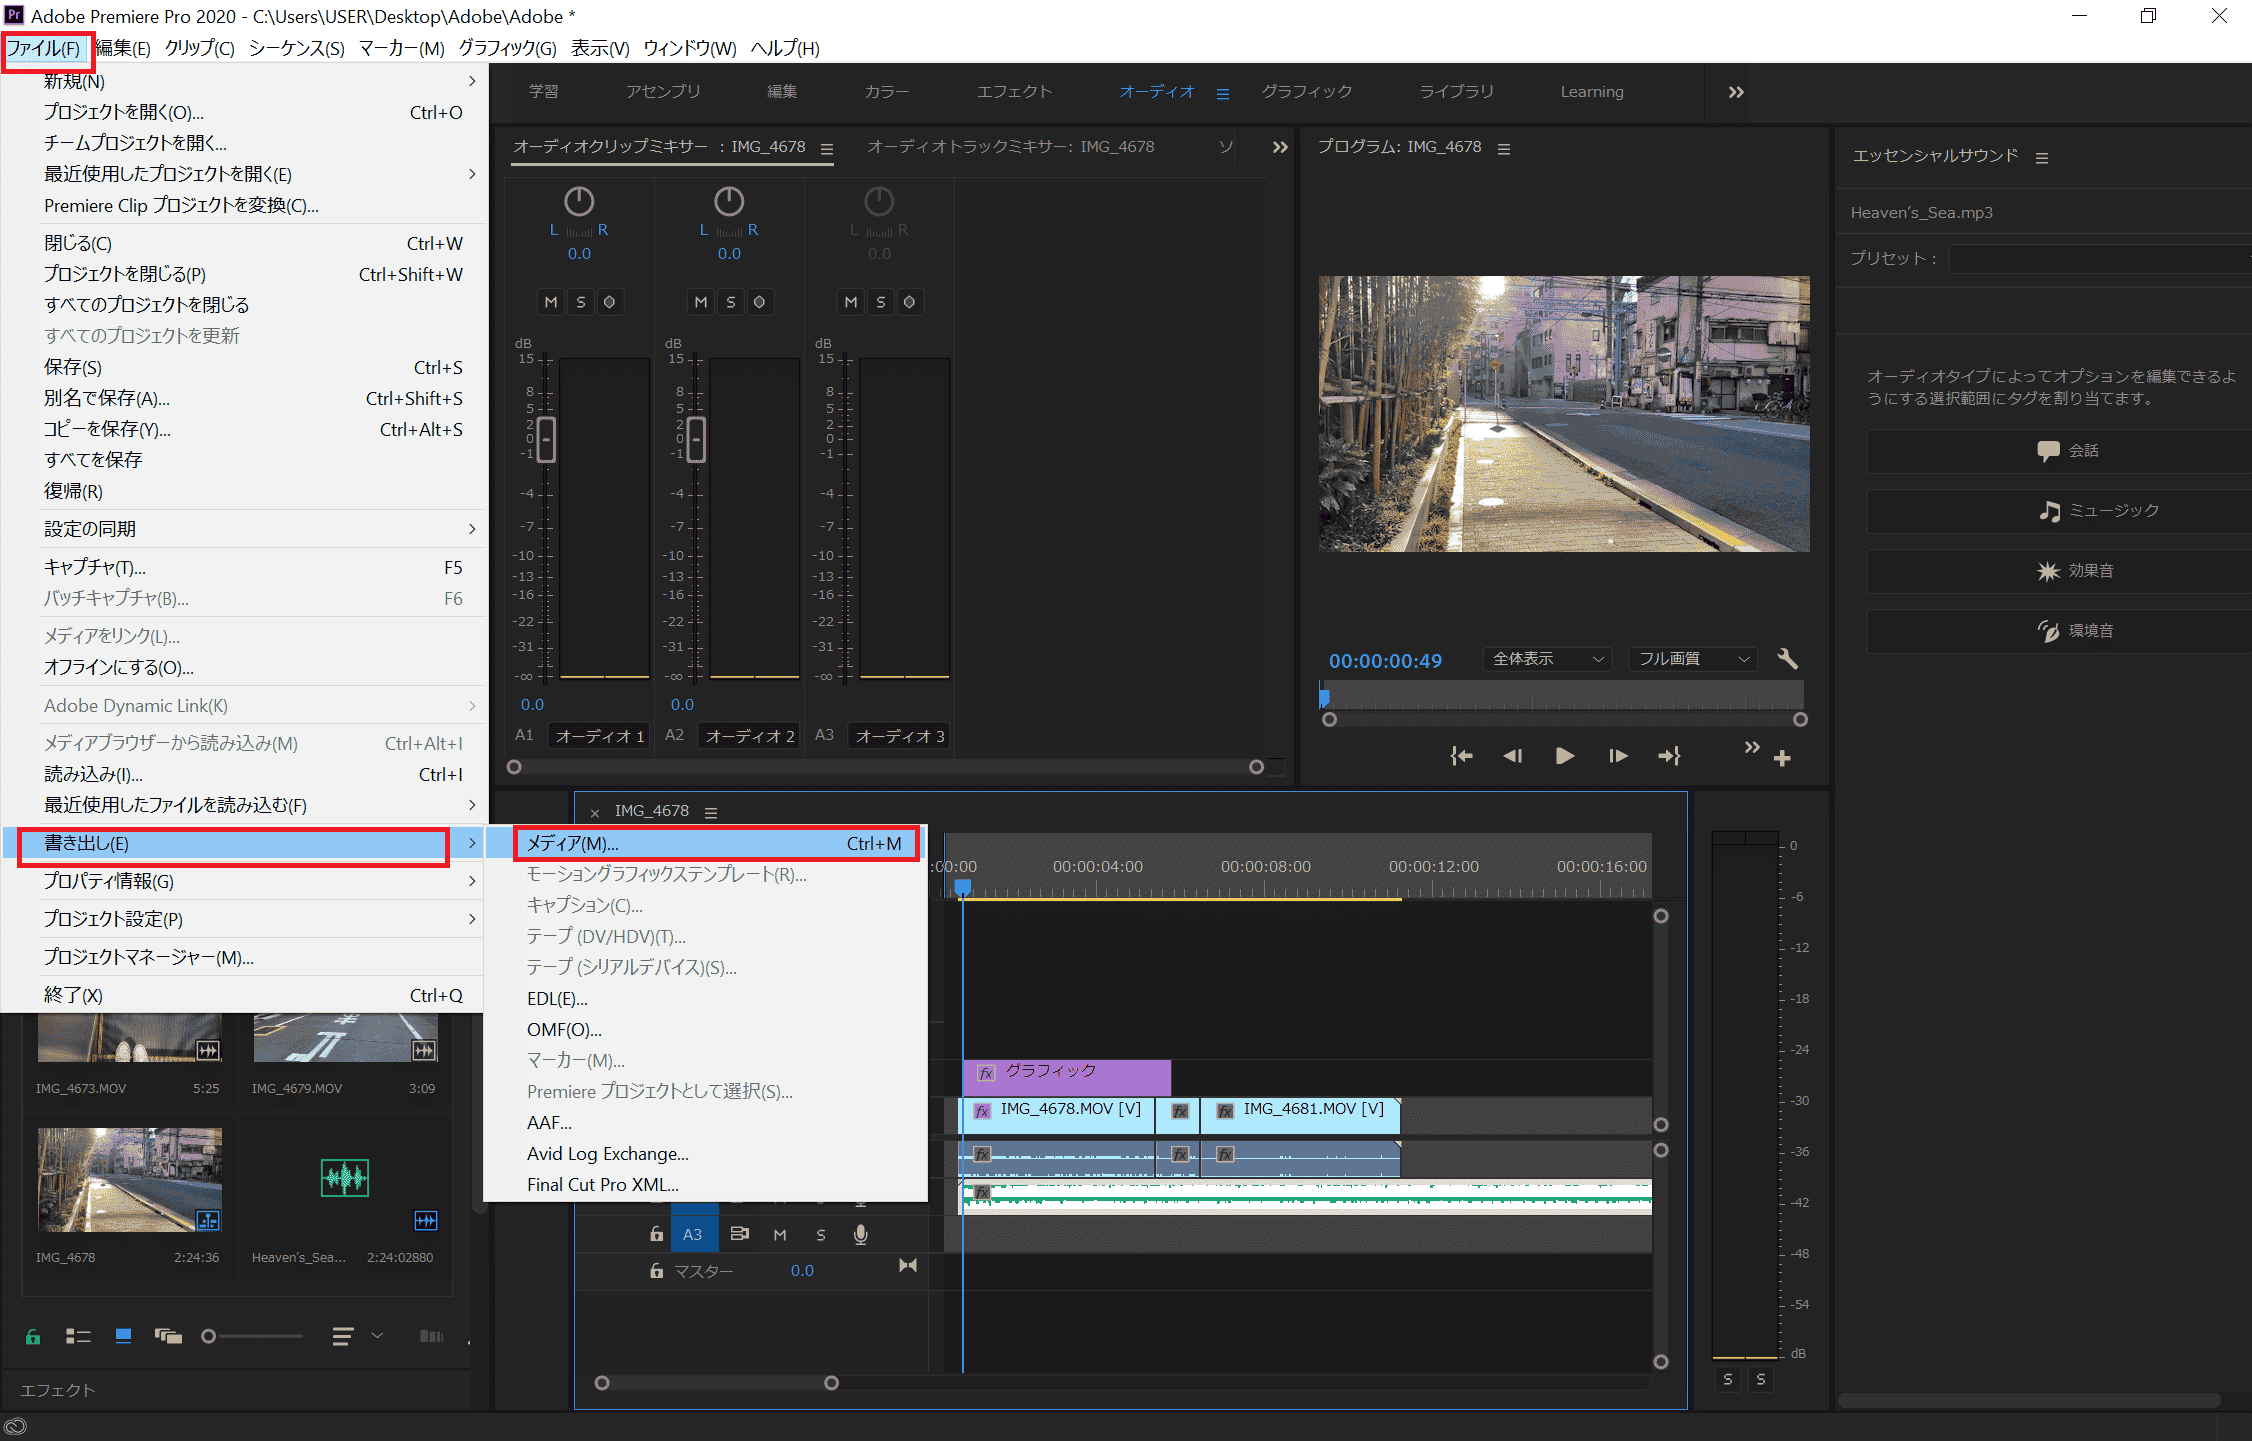Image resolution: width=2252 pixels, height=1441 pixels.
Task: Open playback resolution dropdown フル画質
Action: coord(1693,659)
